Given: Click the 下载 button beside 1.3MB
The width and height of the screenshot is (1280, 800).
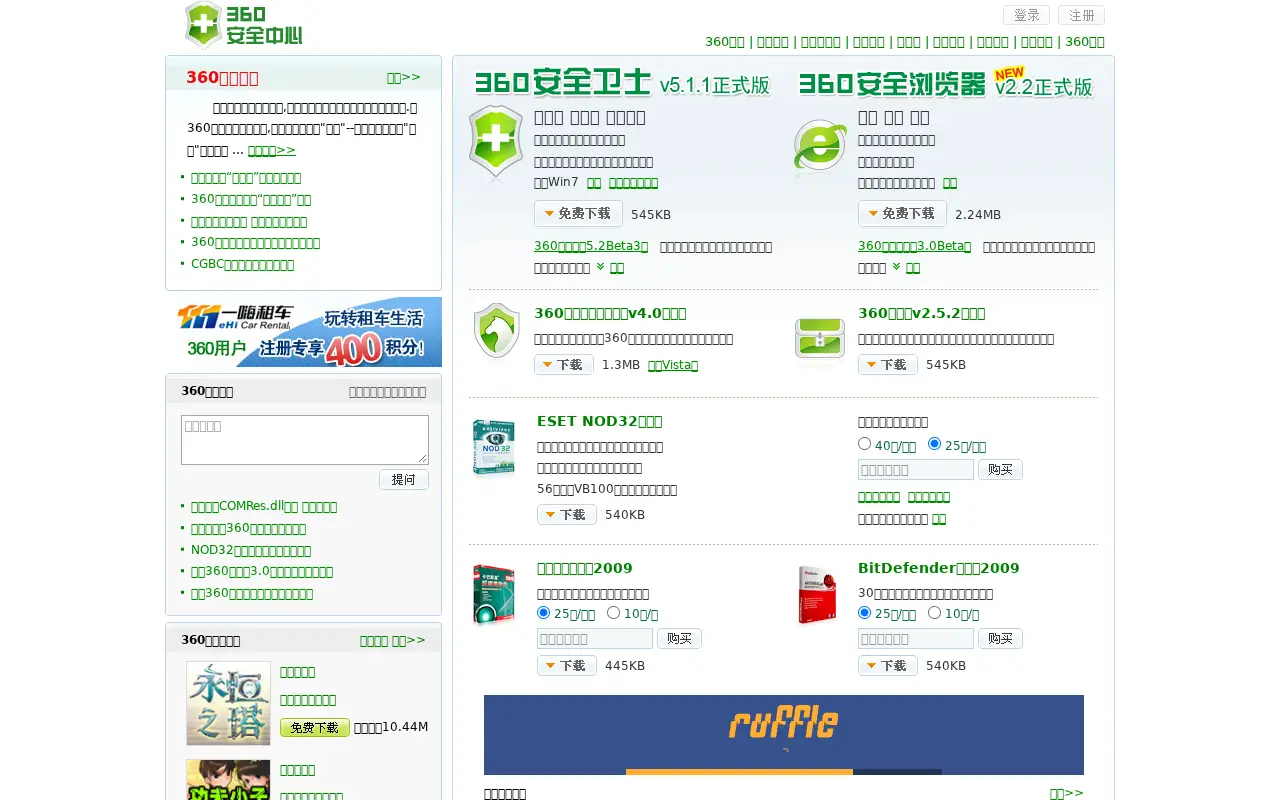Looking at the screenshot, I should pyautogui.click(x=564, y=365).
